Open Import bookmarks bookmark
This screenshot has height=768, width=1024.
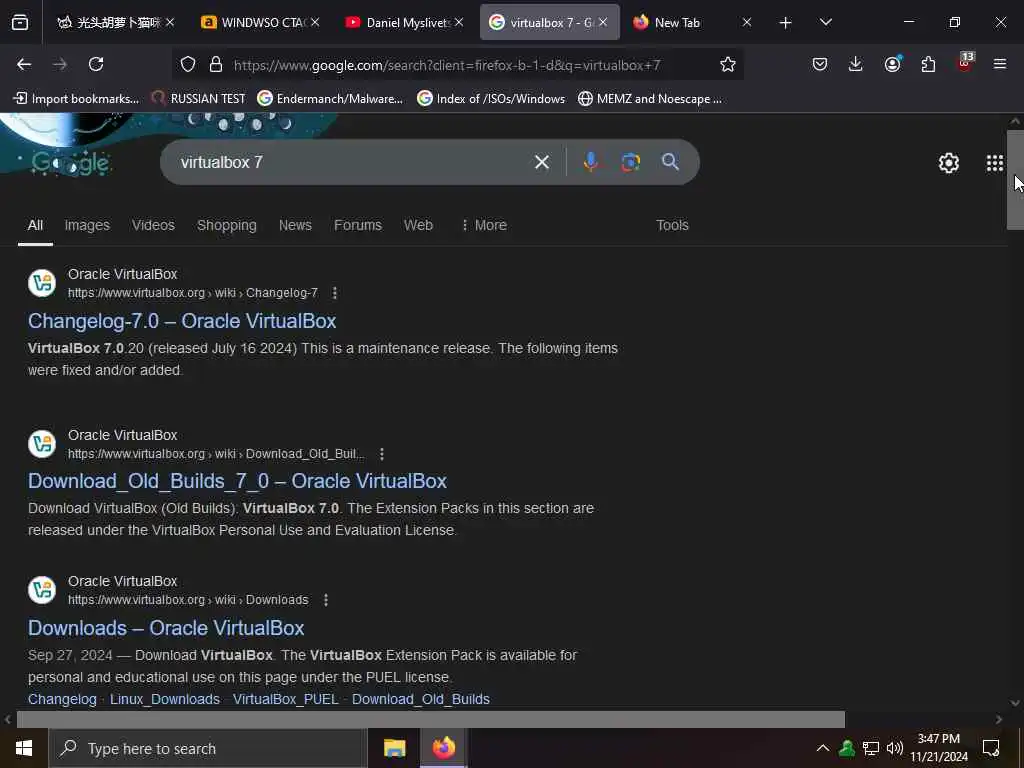pos(76,99)
